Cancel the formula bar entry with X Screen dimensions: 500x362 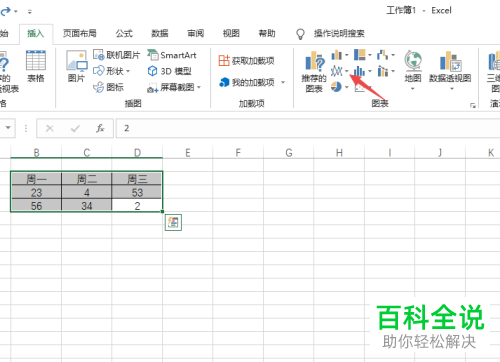pyautogui.click(x=50, y=128)
